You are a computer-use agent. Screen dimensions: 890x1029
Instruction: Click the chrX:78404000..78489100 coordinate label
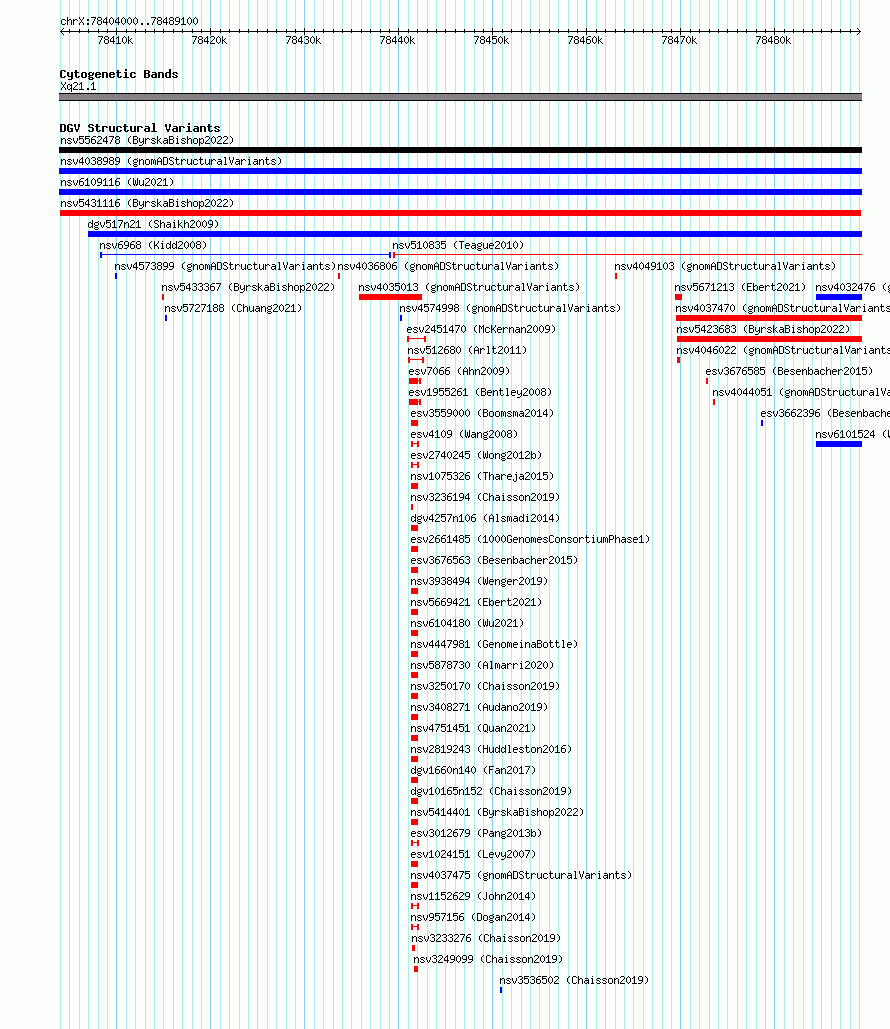pos(129,21)
